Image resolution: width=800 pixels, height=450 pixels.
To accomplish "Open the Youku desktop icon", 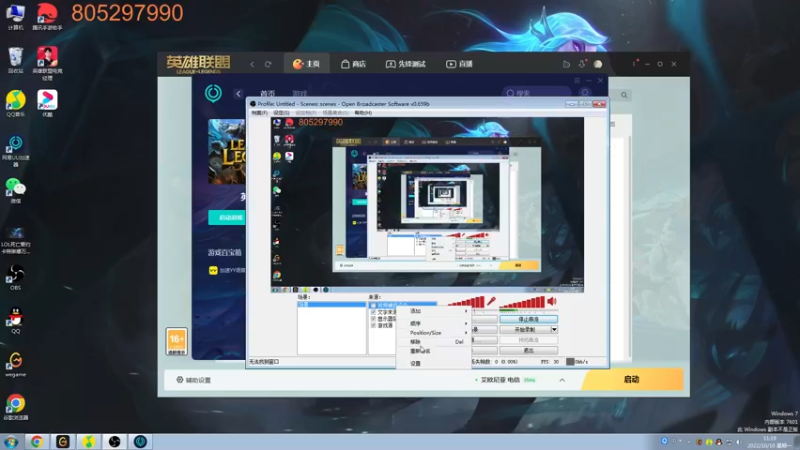I will tap(47, 104).
